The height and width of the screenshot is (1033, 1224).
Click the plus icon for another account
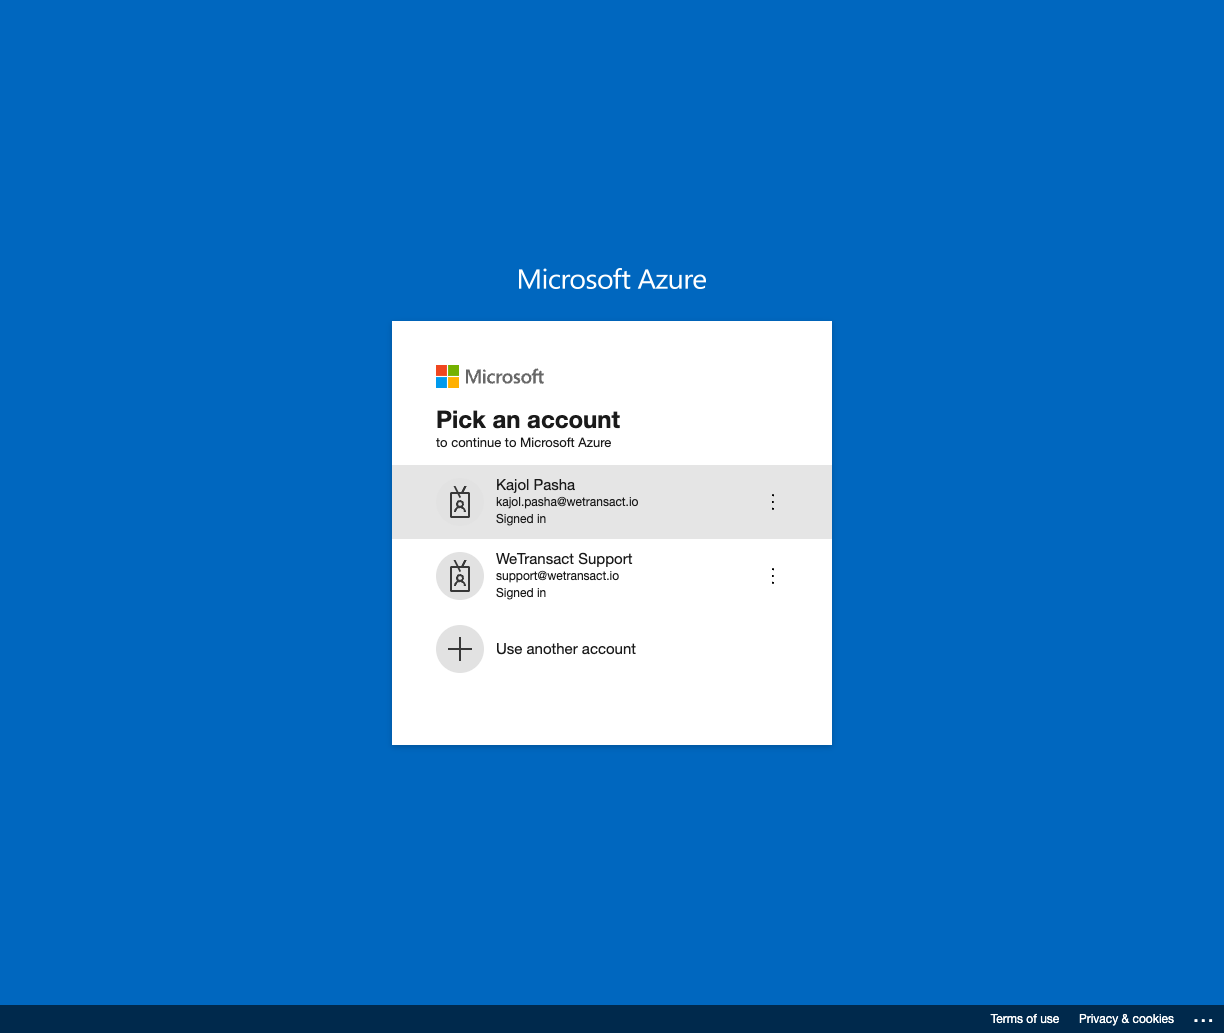click(460, 649)
